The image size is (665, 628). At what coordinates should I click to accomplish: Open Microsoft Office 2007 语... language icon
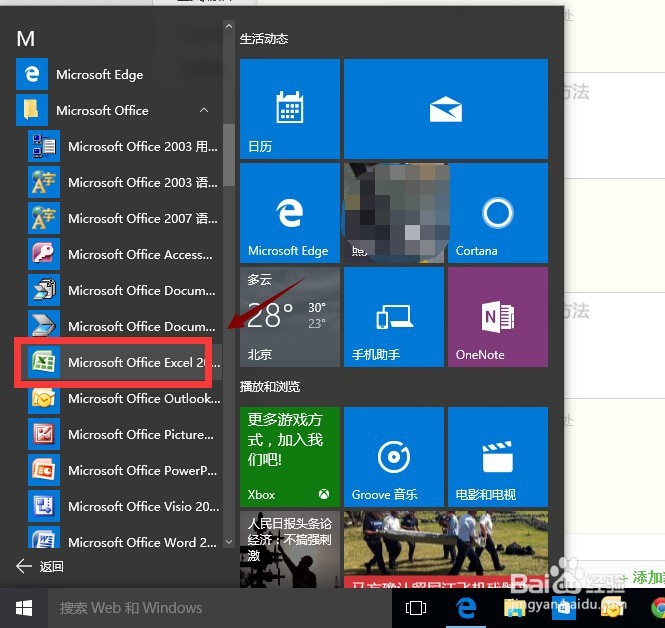coord(44,218)
